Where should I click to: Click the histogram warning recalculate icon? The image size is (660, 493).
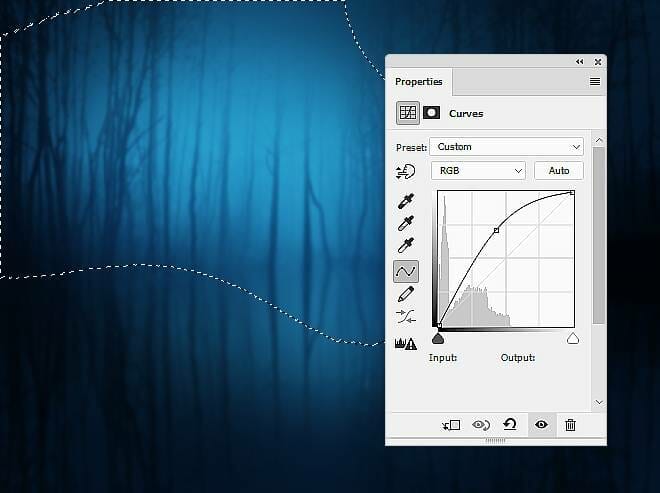tap(406, 343)
